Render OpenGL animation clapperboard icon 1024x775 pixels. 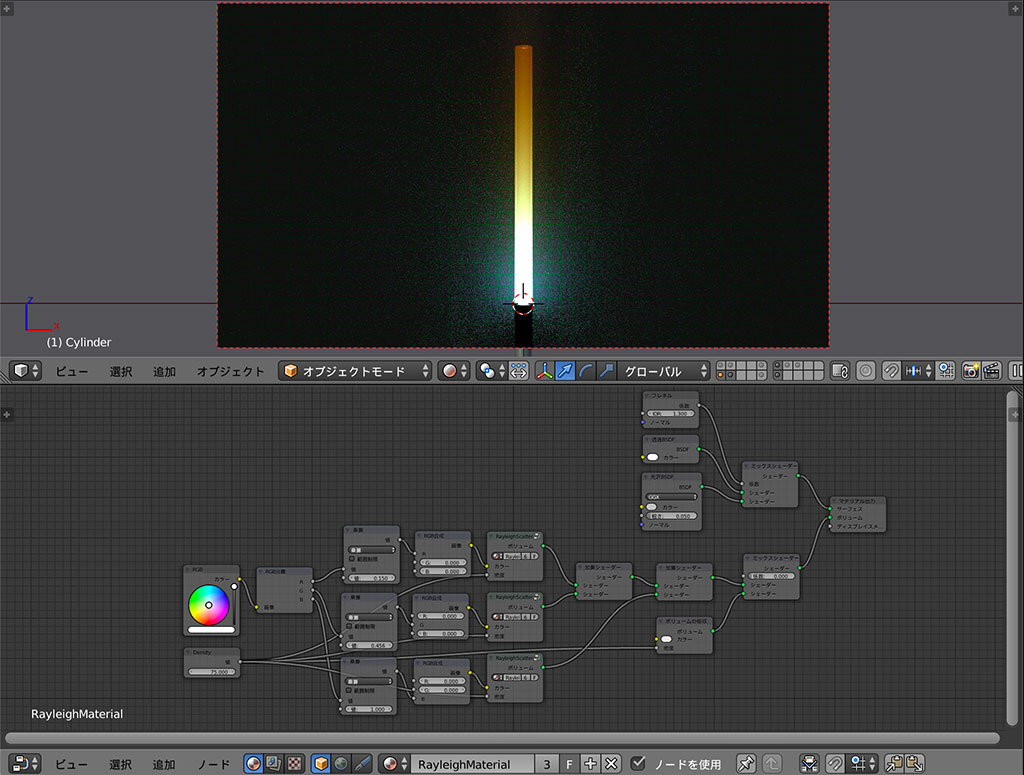[991, 371]
